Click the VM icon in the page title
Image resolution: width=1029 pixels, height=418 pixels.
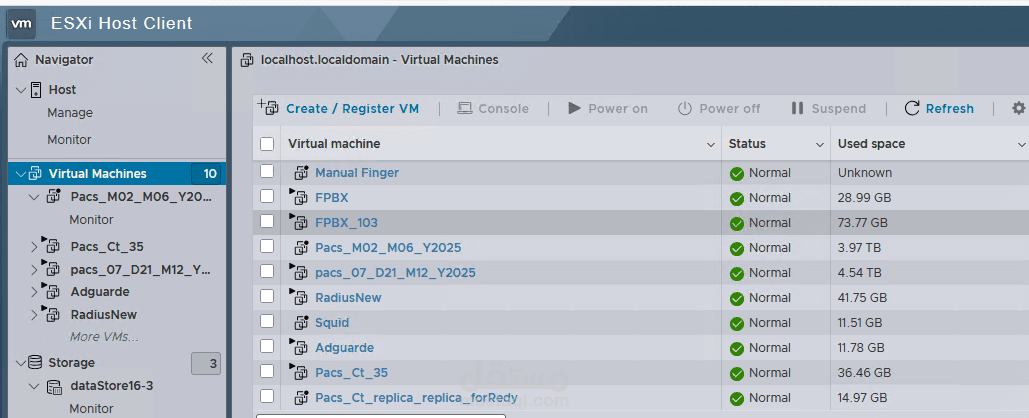click(x=247, y=60)
